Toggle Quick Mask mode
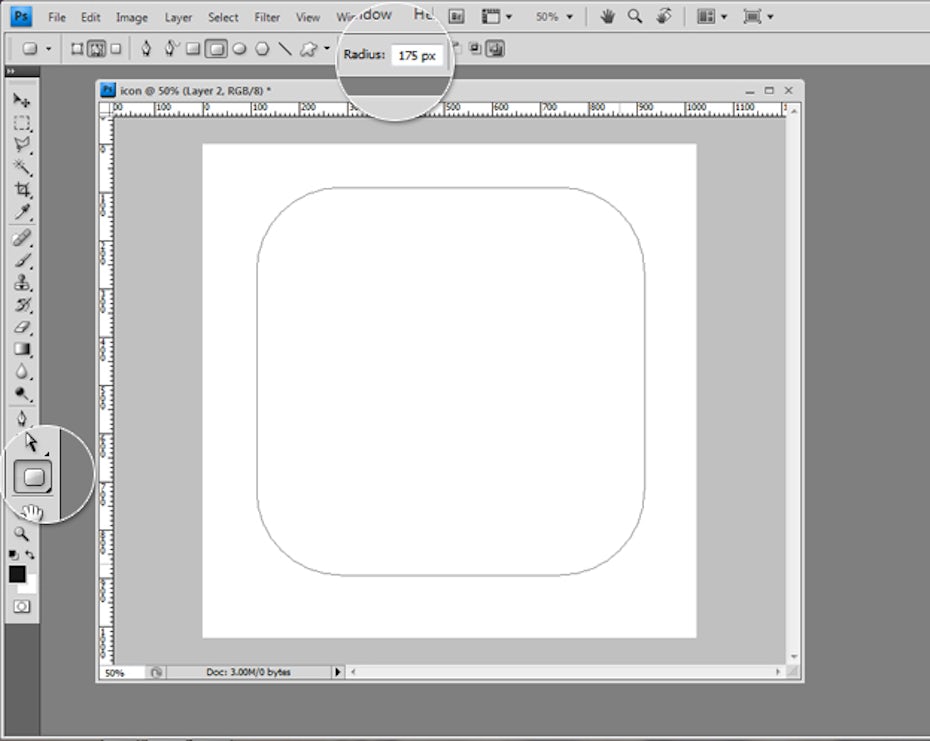The width and height of the screenshot is (930, 741). tap(21, 606)
